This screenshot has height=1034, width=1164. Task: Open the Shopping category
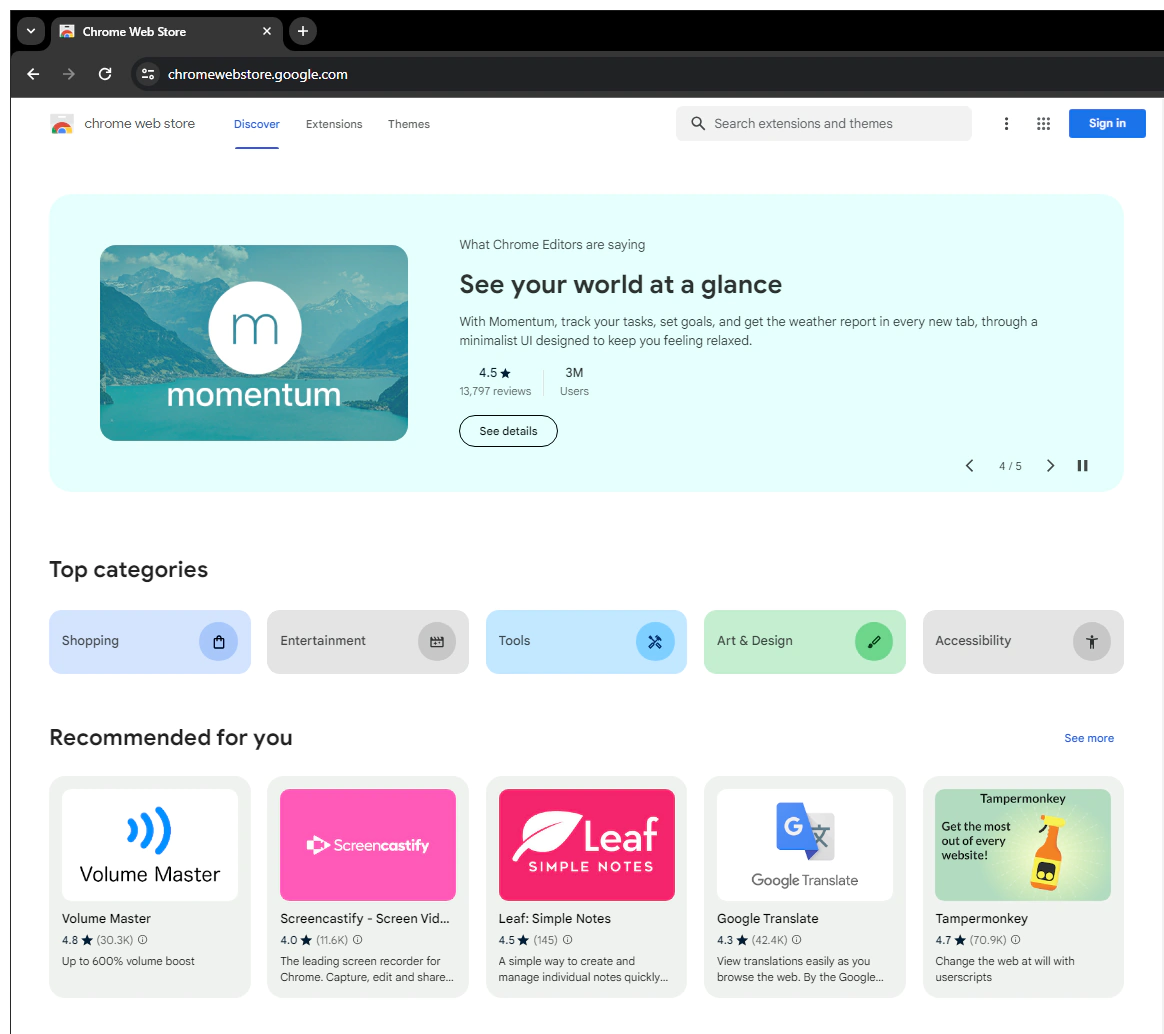pos(150,641)
